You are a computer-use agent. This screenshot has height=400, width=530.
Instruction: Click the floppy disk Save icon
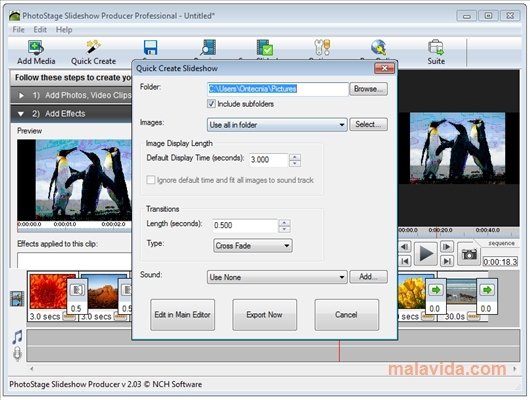pos(150,48)
